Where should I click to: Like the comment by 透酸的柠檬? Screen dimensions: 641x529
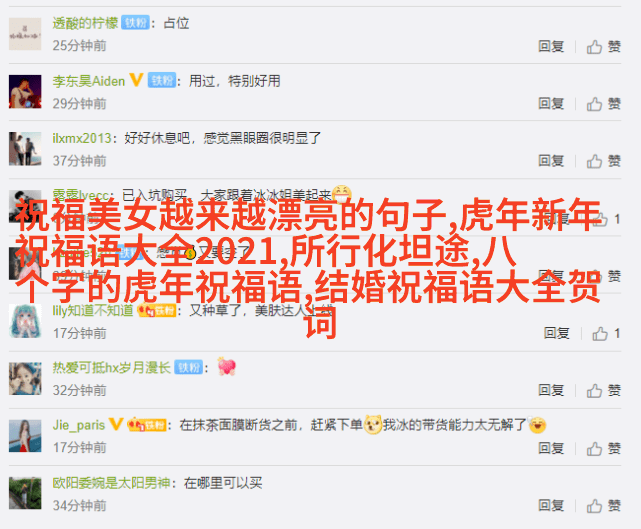click(604, 47)
